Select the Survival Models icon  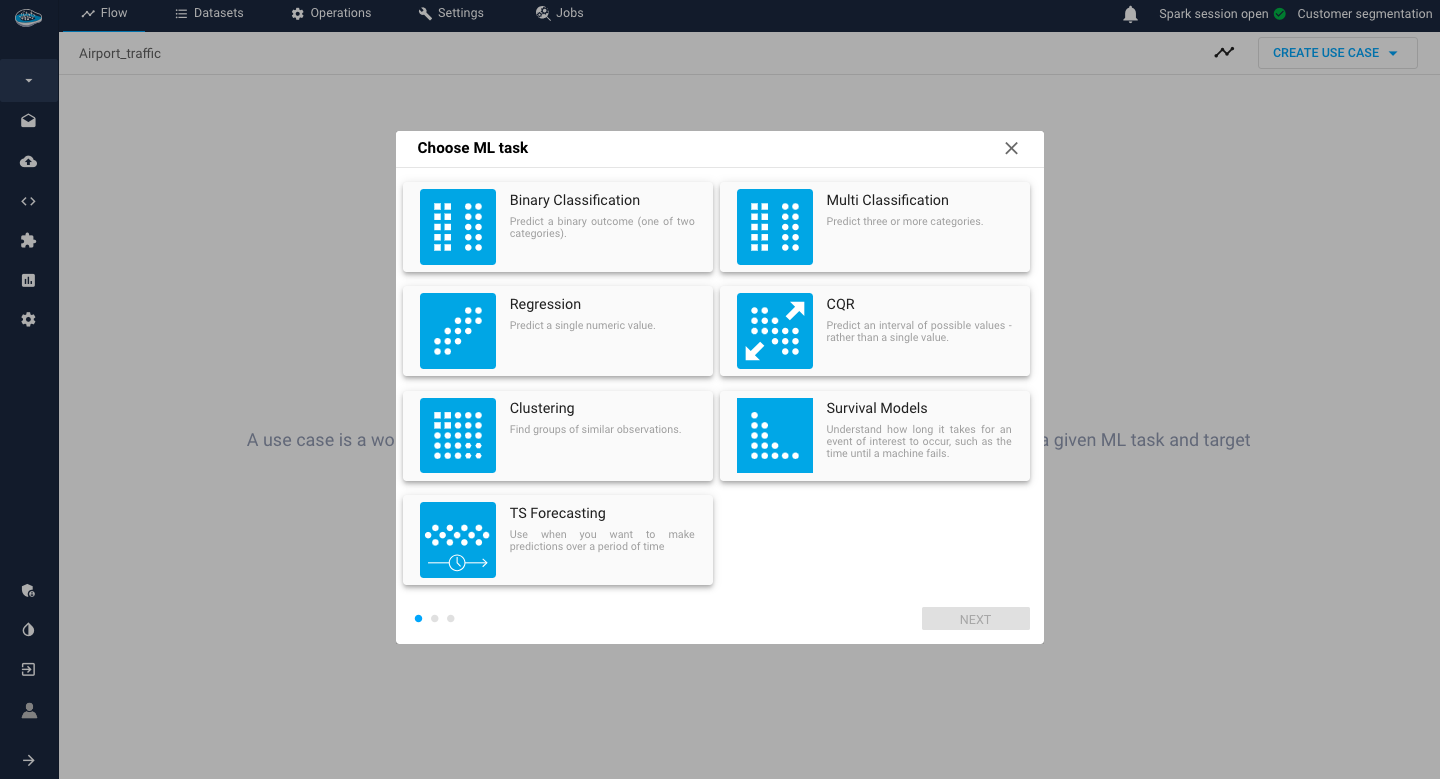774,435
